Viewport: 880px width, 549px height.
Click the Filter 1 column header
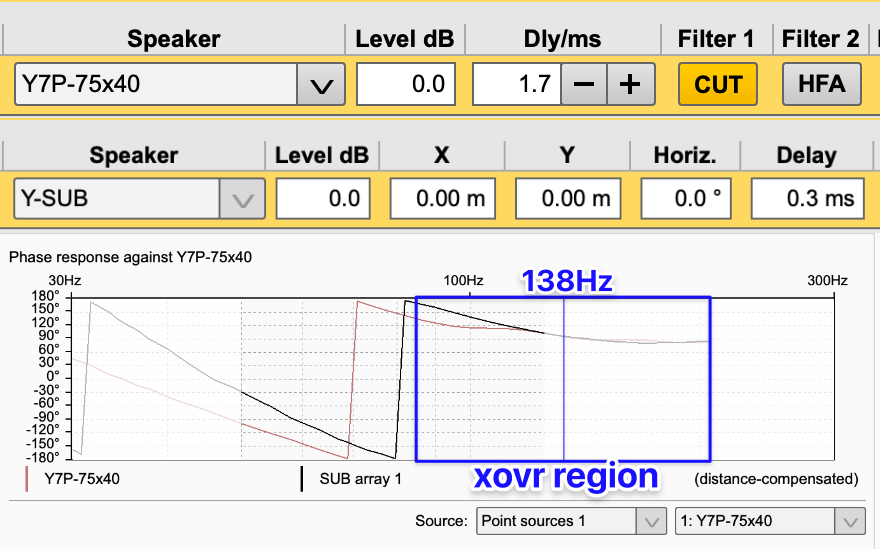point(716,39)
